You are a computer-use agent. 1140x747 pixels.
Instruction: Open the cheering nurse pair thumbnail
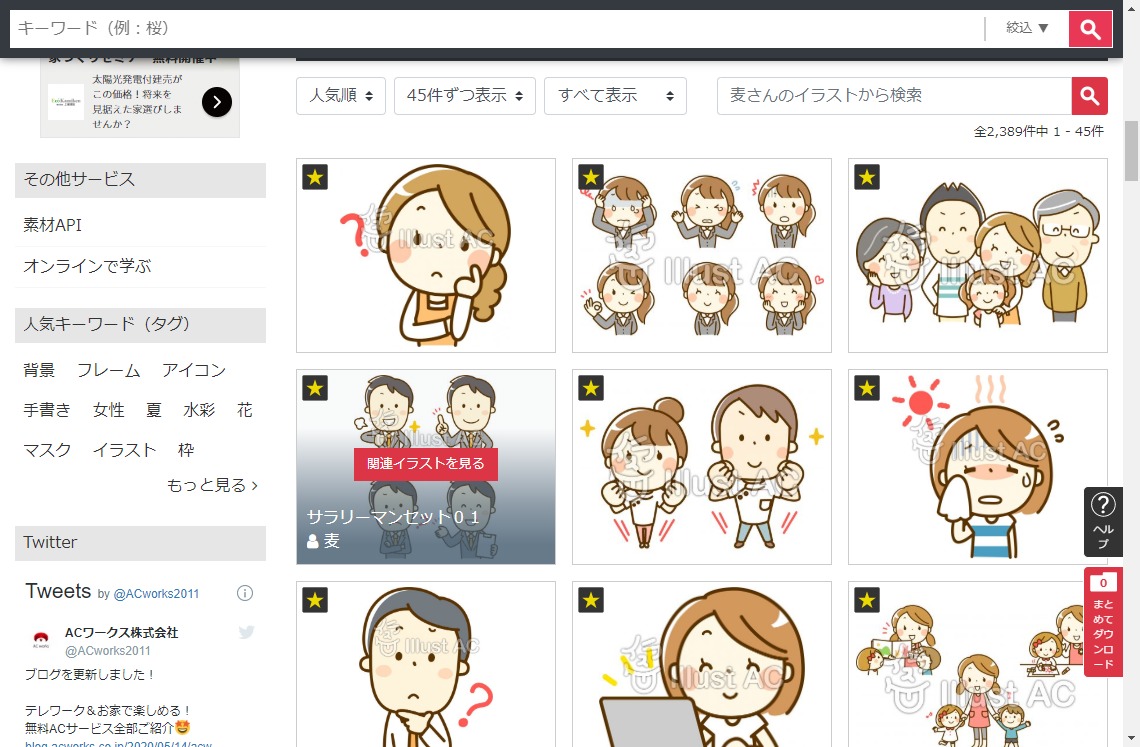(702, 467)
